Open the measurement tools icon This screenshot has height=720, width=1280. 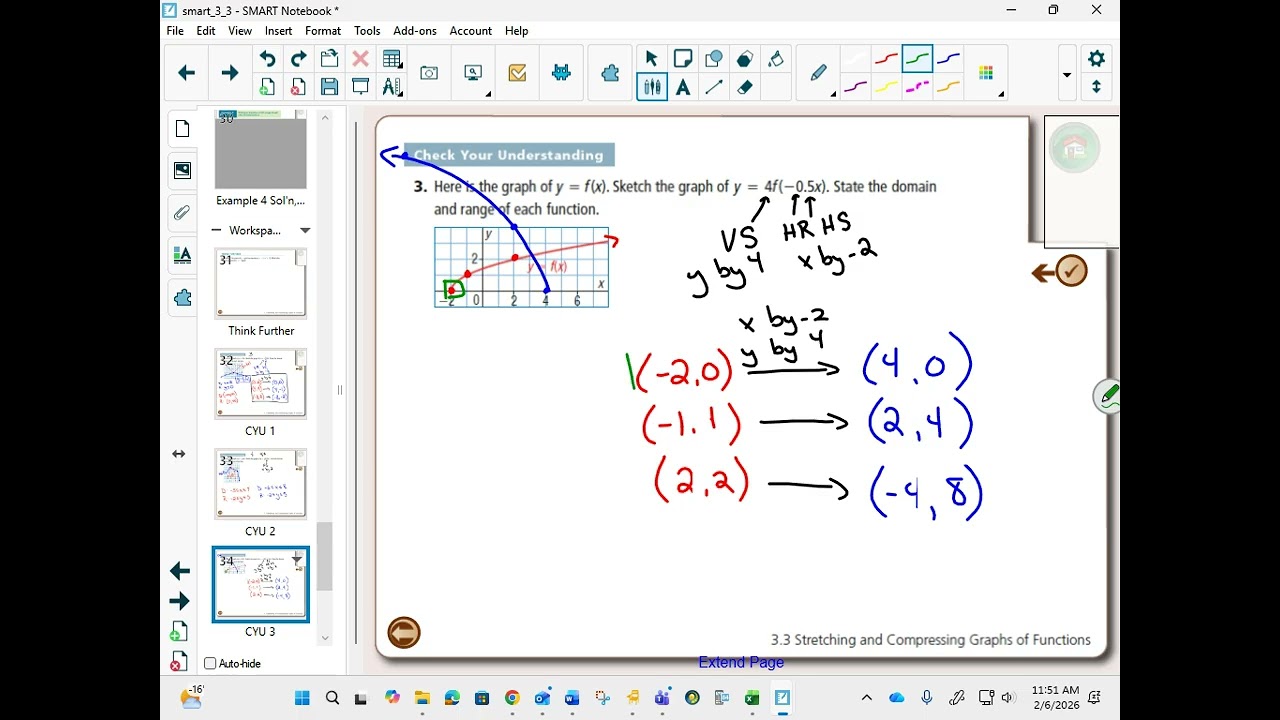point(392,87)
